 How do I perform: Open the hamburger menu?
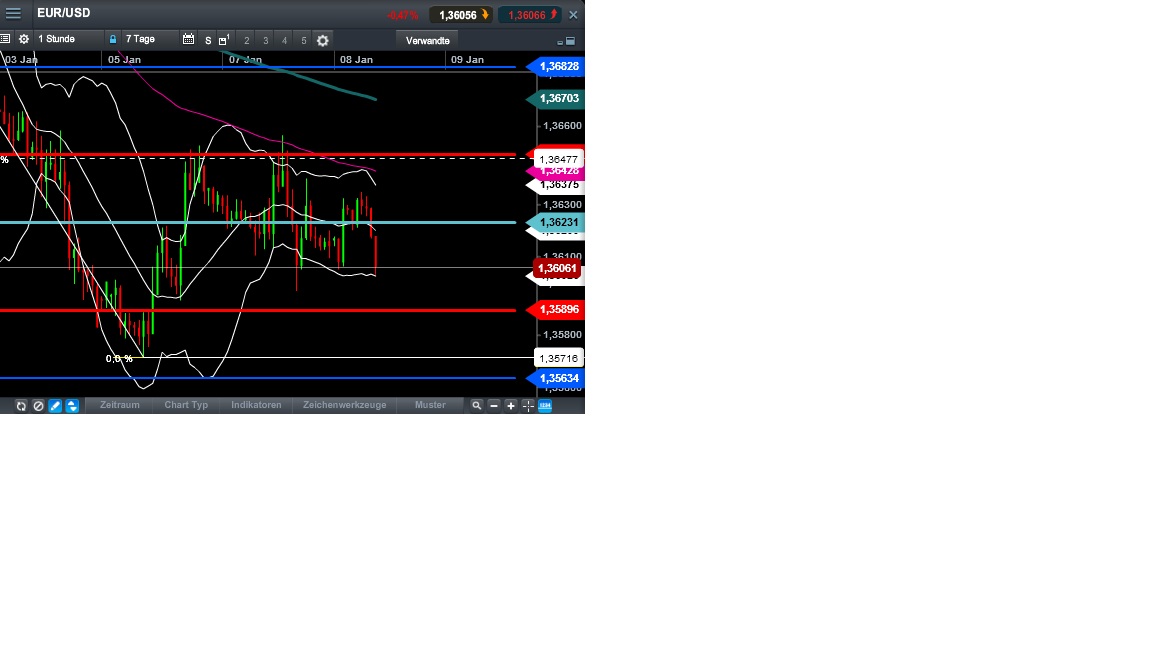(x=13, y=13)
